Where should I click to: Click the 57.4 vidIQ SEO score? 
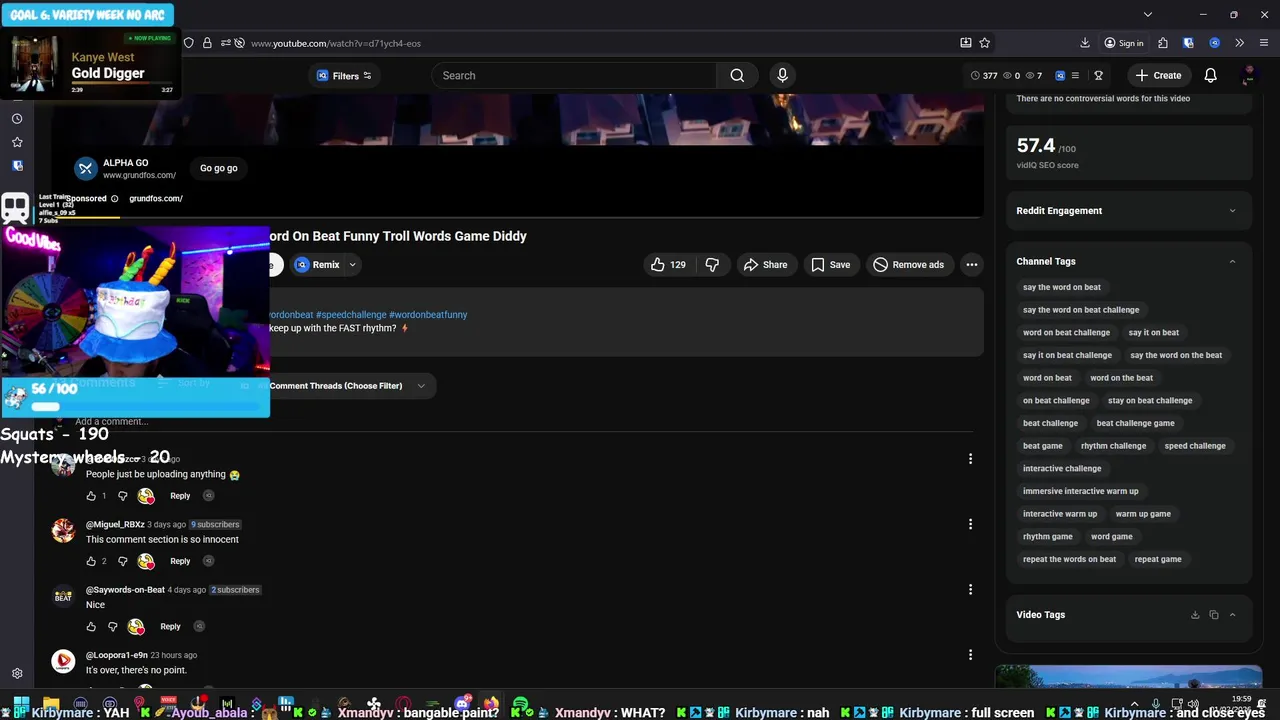point(1036,146)
